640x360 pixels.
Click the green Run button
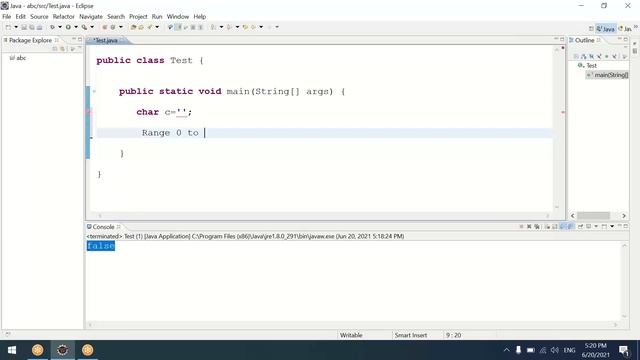[x=68, y=27]
